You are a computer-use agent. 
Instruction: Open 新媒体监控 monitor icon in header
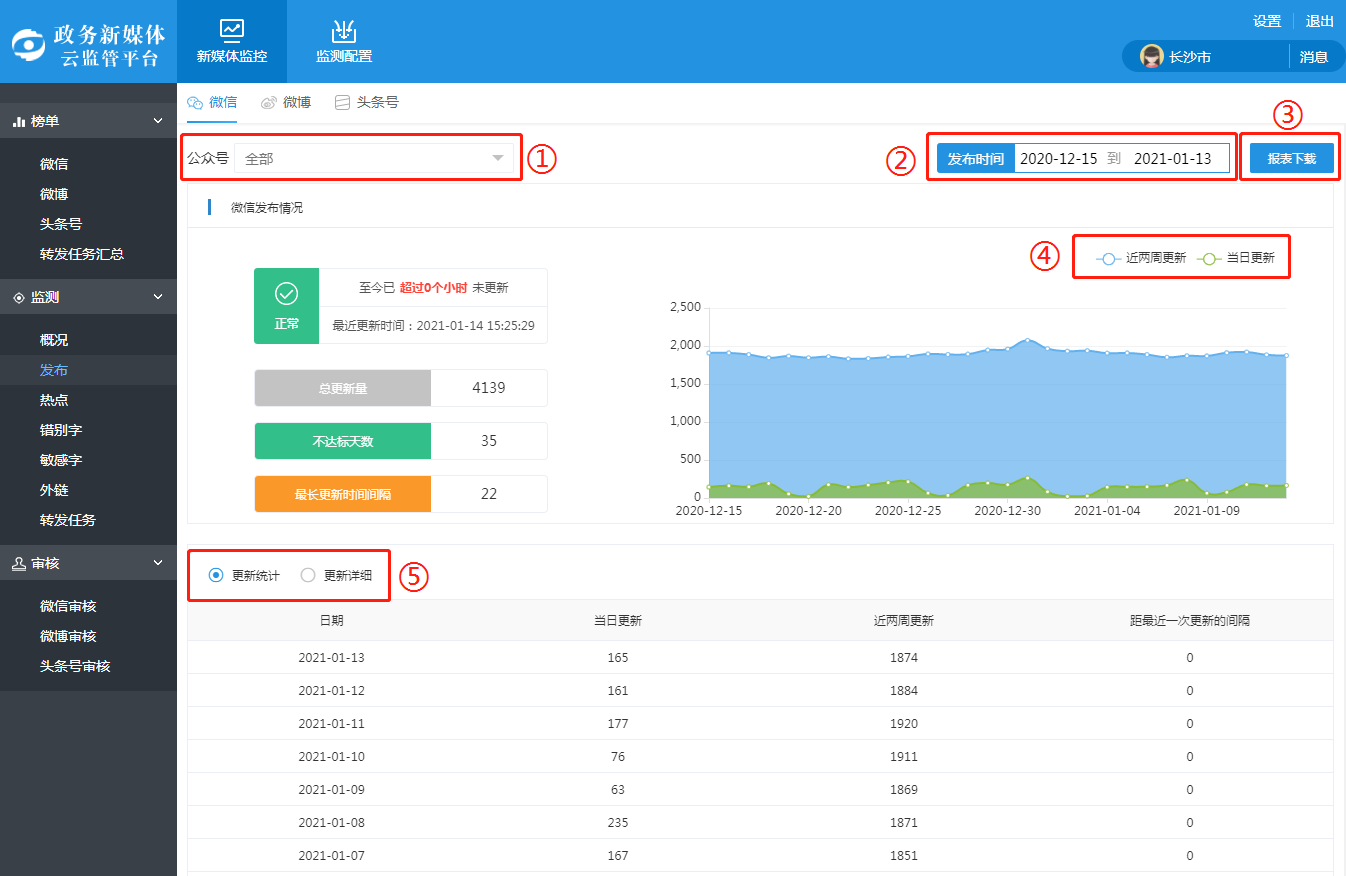(x=232, y=30)
